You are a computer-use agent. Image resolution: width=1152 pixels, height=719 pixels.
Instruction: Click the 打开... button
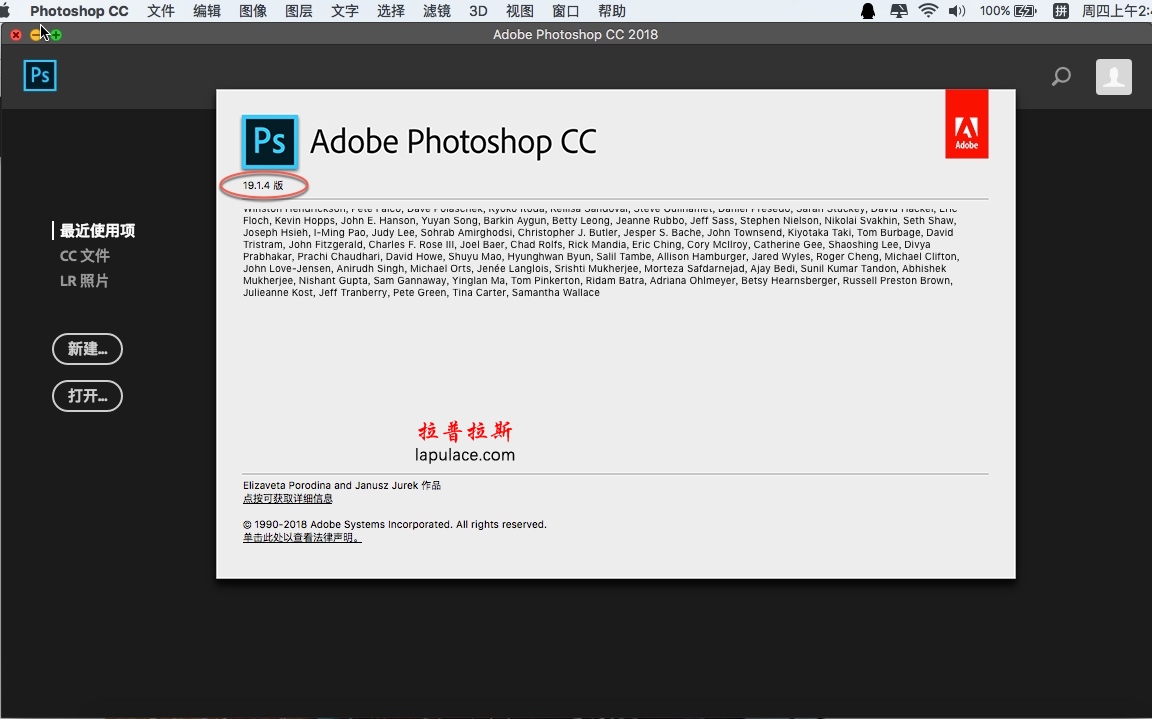point(87,396)
